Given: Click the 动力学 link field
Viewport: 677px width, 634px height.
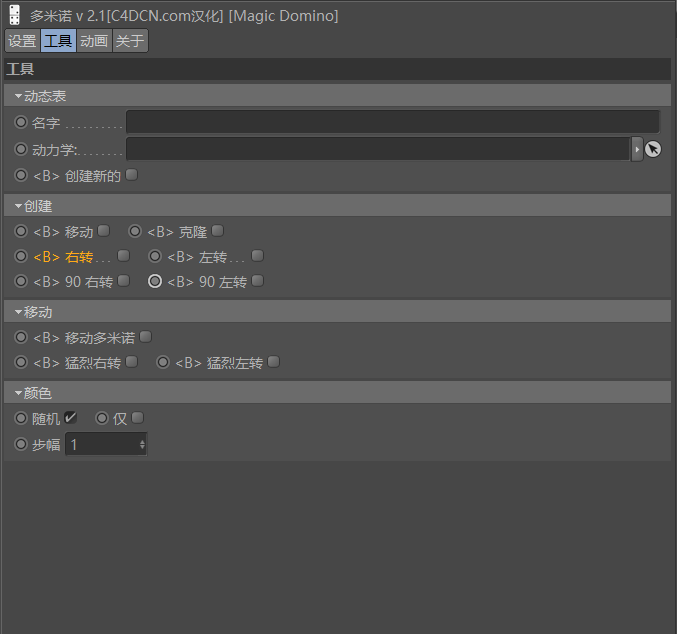Looking at the screenshot, I should 378,149.
